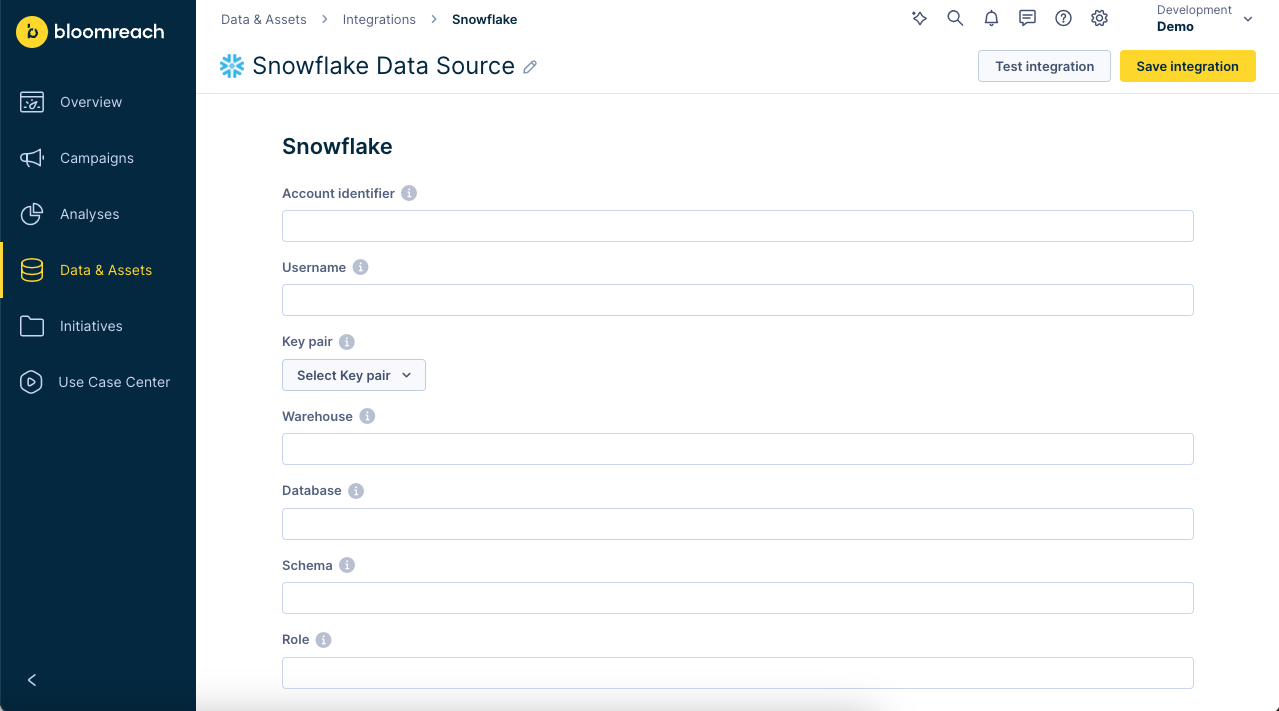The image size is (1279, 711).
Task: Show Role info tooltip icon
Action: (x=324, y=640)
